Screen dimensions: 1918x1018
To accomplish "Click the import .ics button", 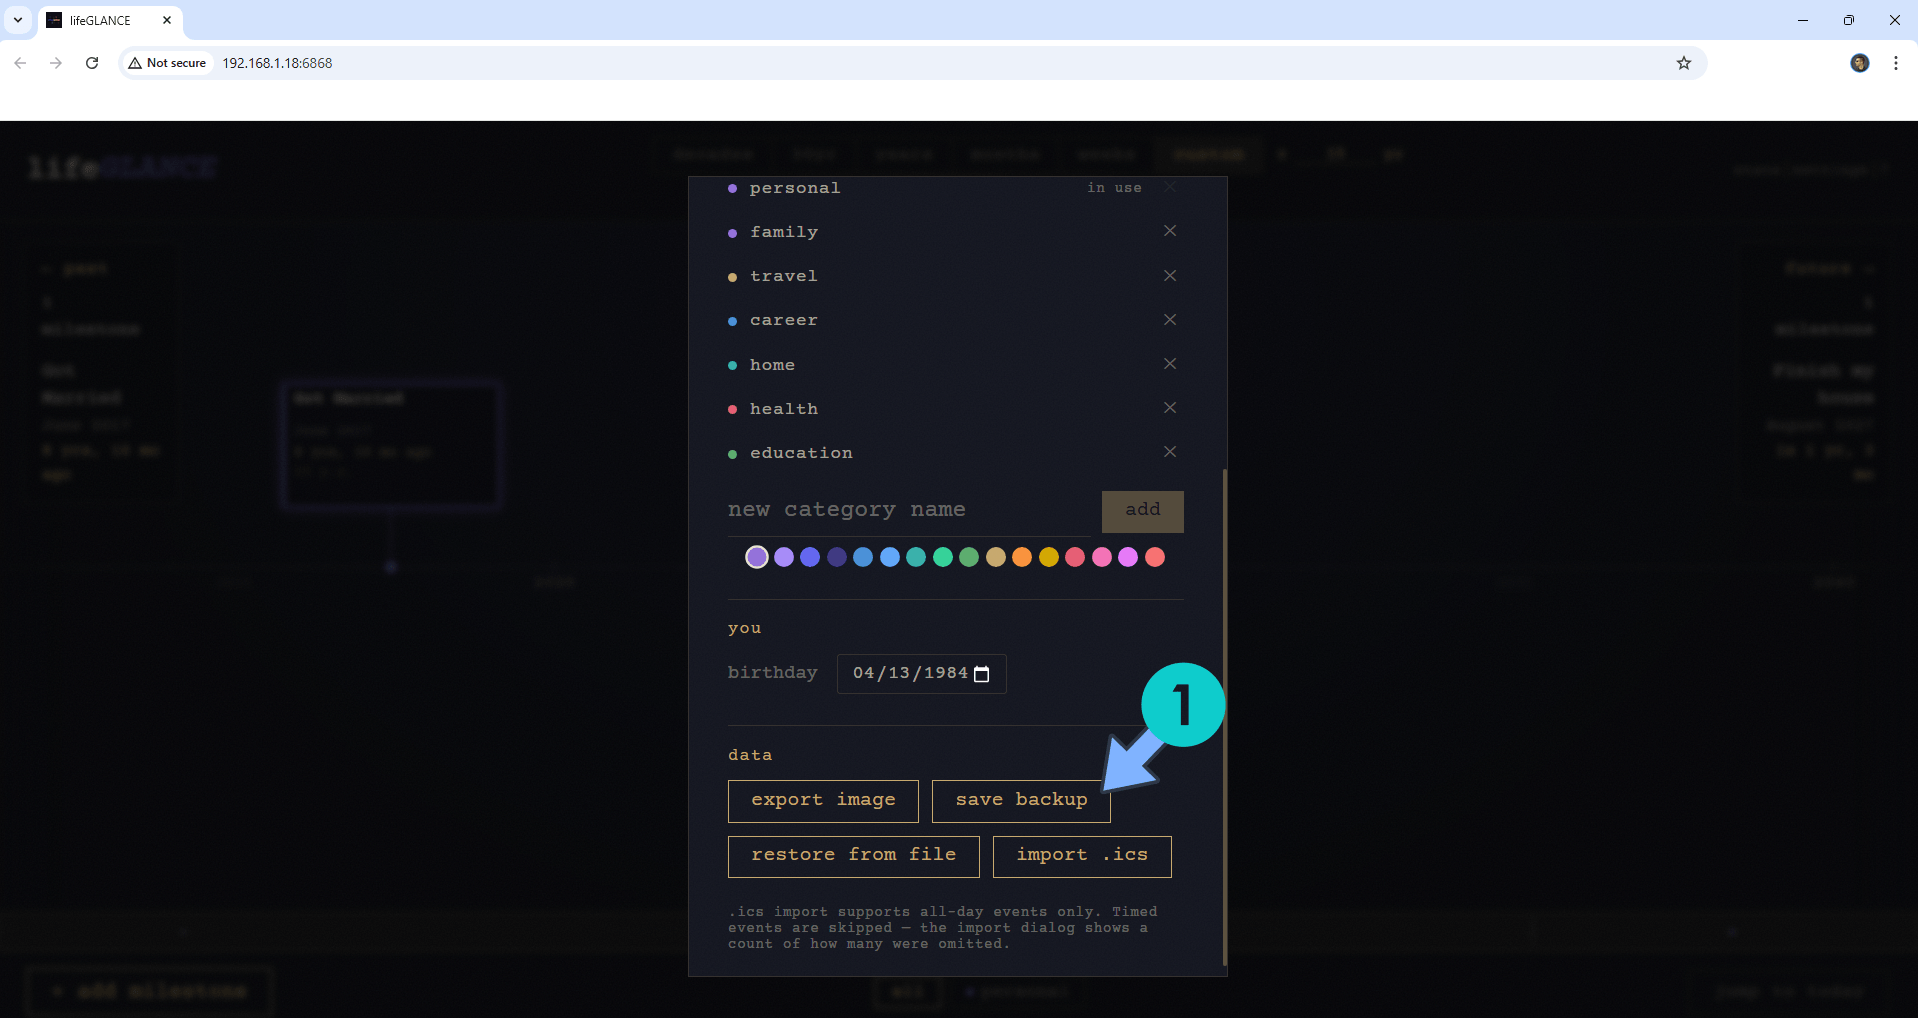I will pyautogui.click(x=1081, y=856).
